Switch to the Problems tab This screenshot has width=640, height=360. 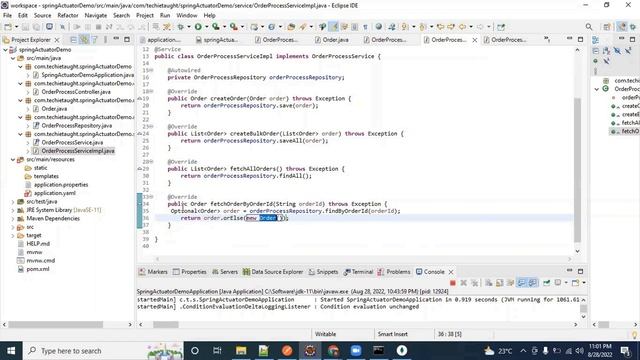tap(394, 272)
